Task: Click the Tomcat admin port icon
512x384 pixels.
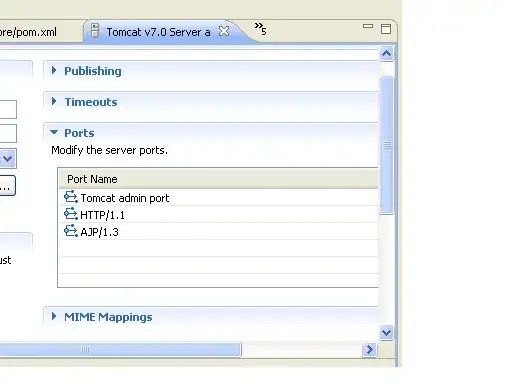Action: (71, 197)
